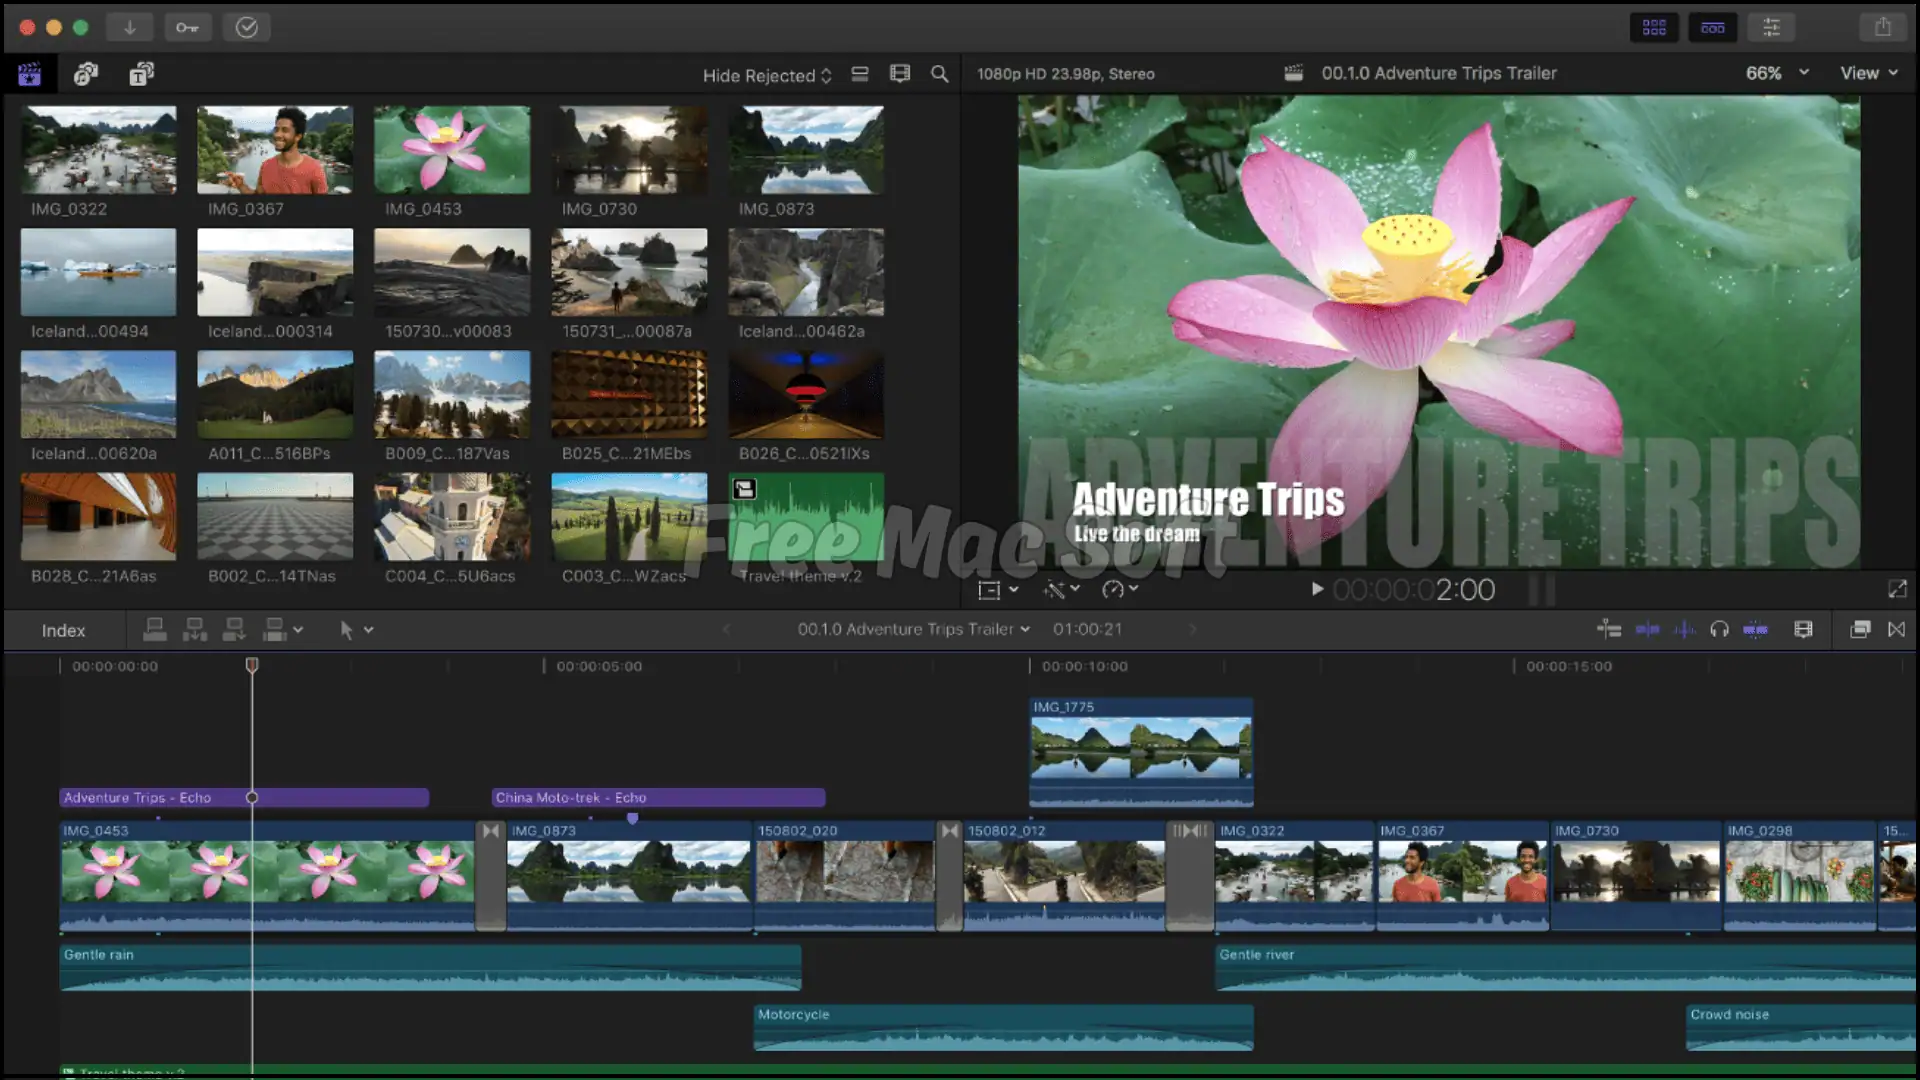Open the Titles and Generators sidebar
Screen dimensions: 1920x1080
point(141,73)
